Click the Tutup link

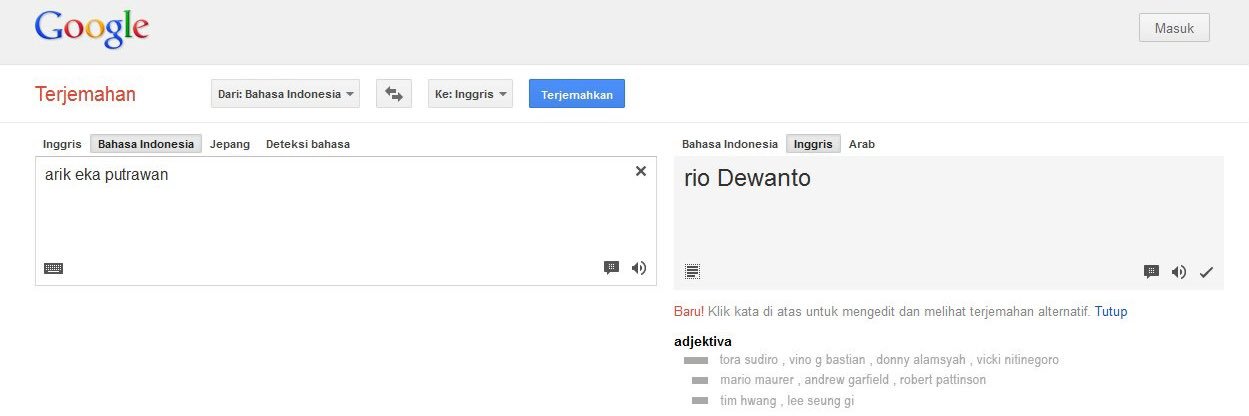pos(1111,312)
